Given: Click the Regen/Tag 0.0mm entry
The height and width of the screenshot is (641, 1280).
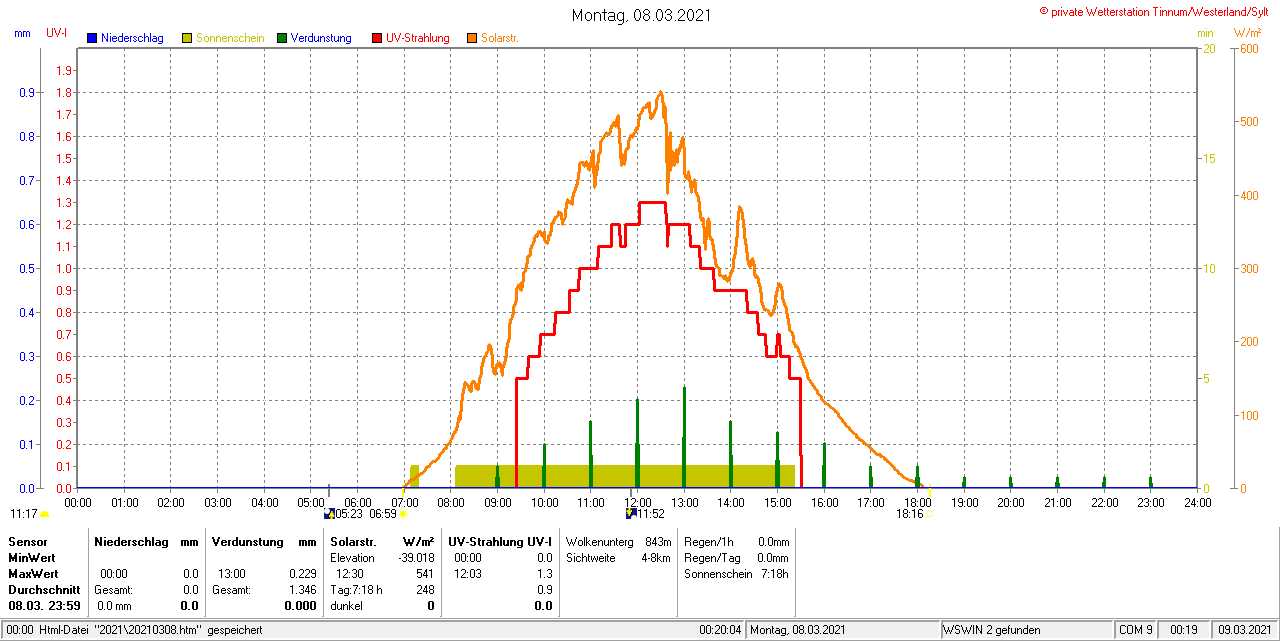Looking at the screenshot, I should point(737,558).
